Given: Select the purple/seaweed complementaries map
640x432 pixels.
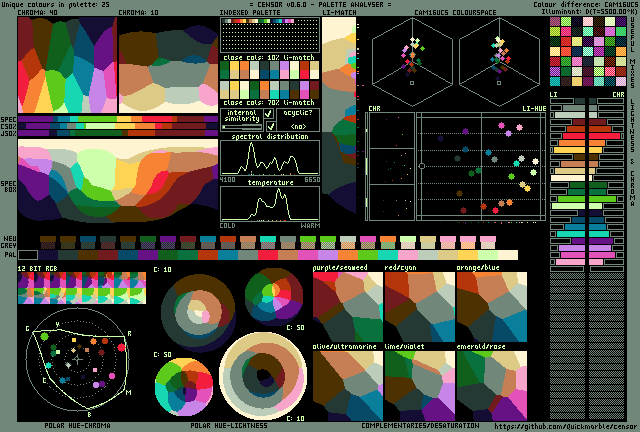Looking at the screenshot, I should pyautogui.click(x=347, y=309).
